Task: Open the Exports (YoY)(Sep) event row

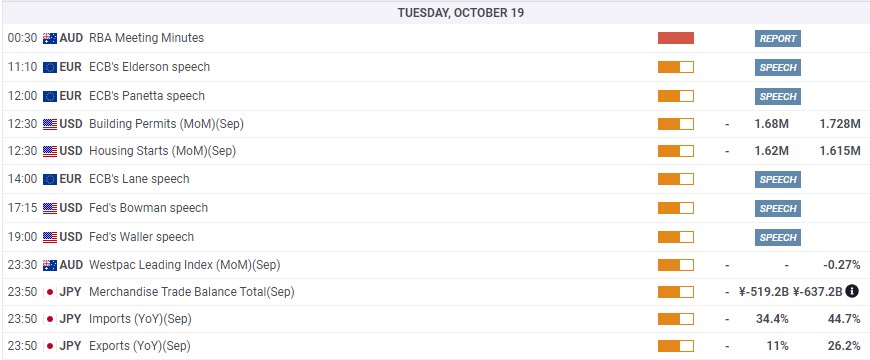Action: [x=435, y=346]
